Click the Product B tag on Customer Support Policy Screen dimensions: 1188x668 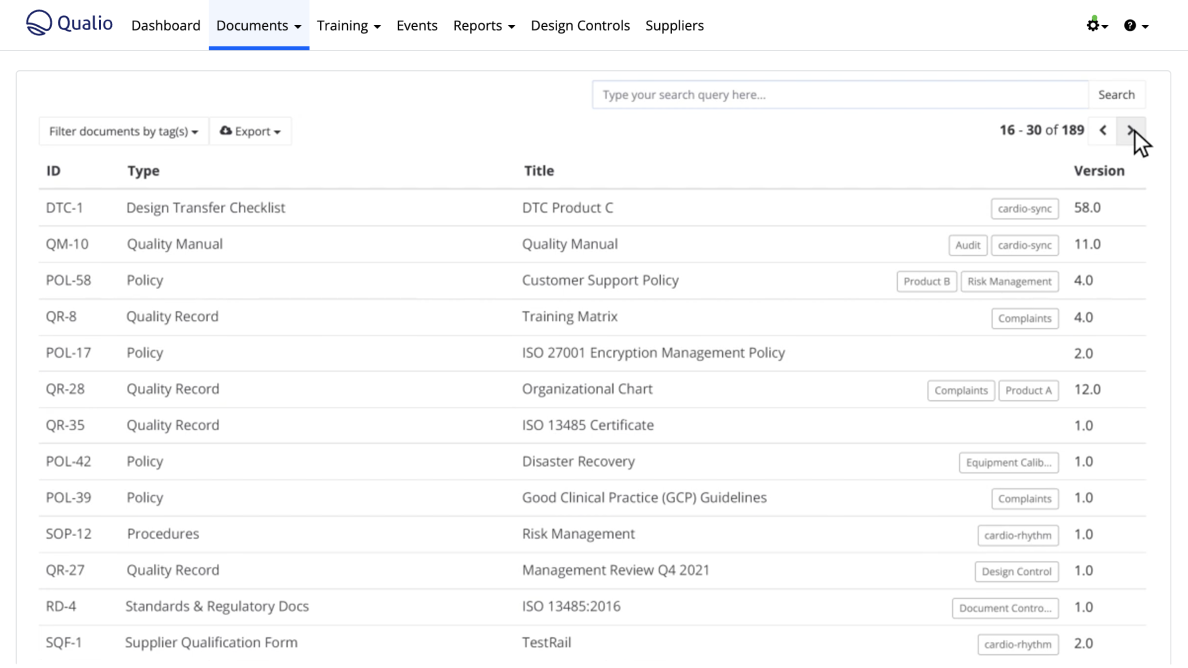(926, 281)
